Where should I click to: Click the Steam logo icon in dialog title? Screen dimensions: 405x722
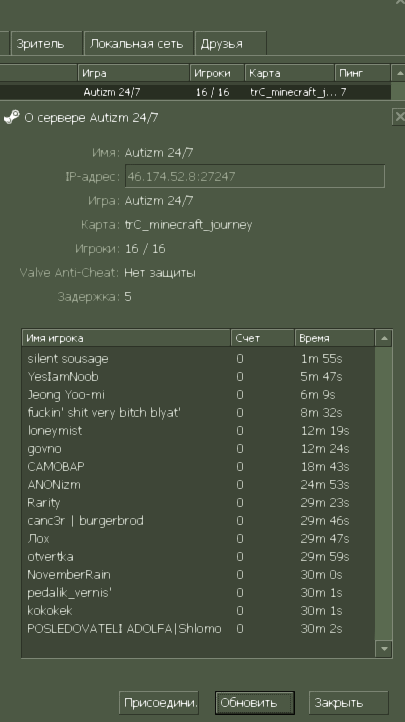12,117
